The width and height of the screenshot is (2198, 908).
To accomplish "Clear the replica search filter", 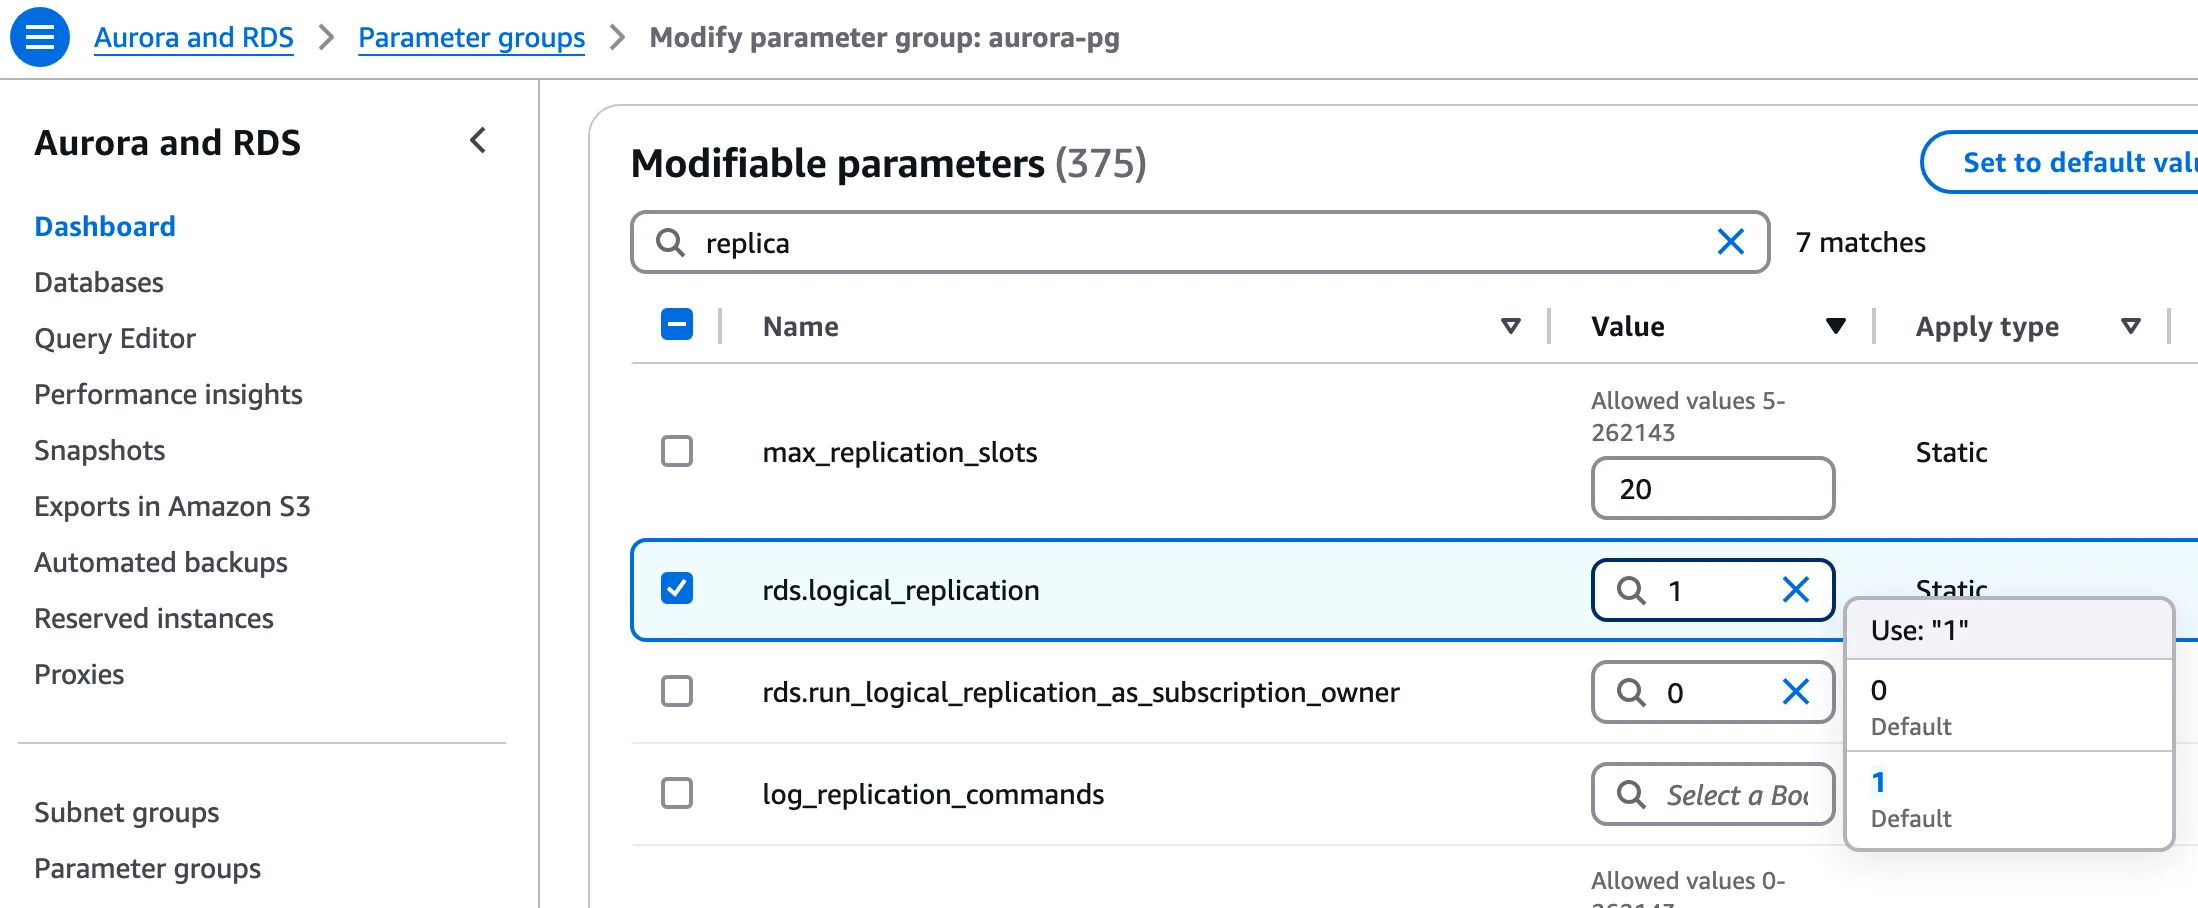I will [x=1730, y=242].
